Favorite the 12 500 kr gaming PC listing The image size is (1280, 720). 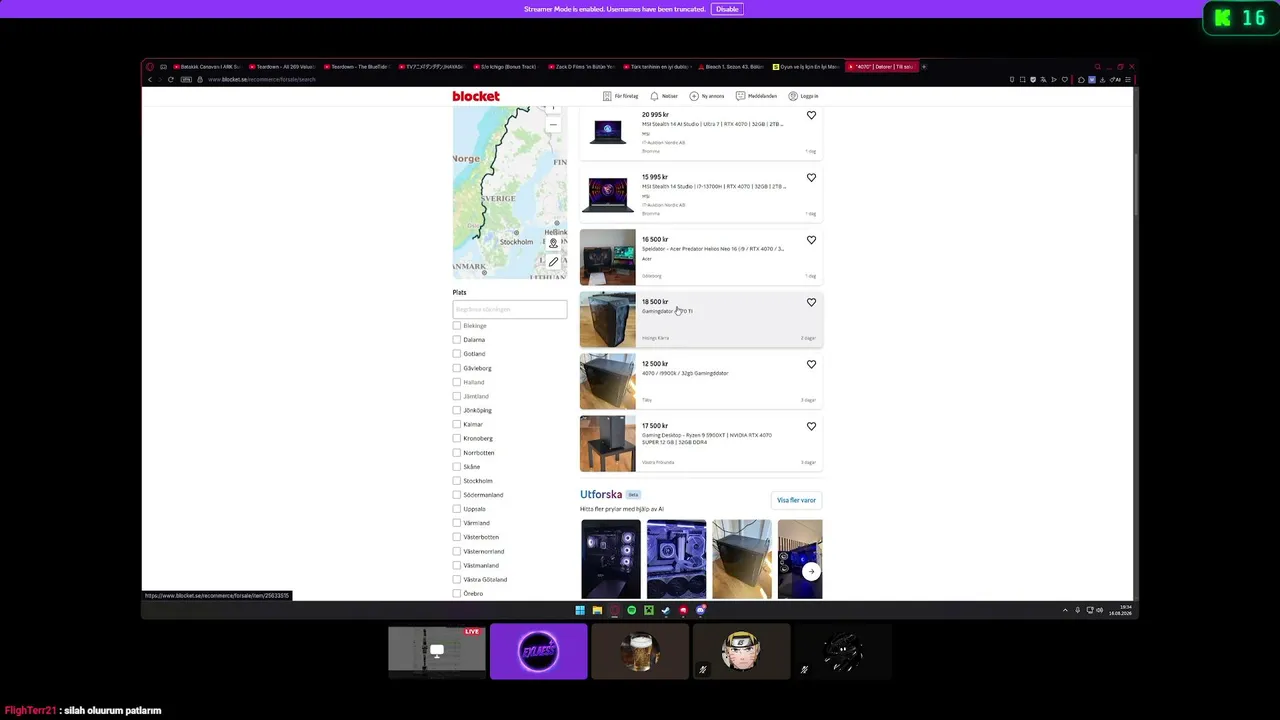(x=811, y=364)
